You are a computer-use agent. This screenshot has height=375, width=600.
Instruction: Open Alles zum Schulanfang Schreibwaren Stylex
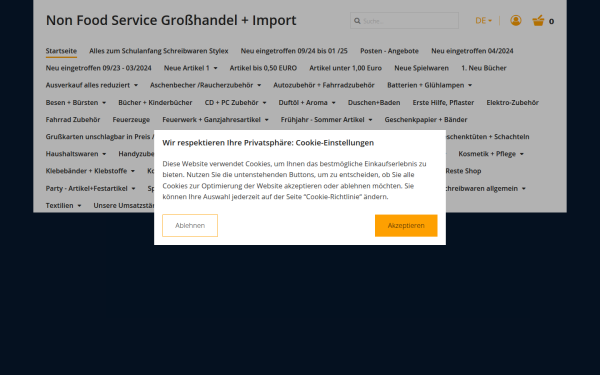159,51
